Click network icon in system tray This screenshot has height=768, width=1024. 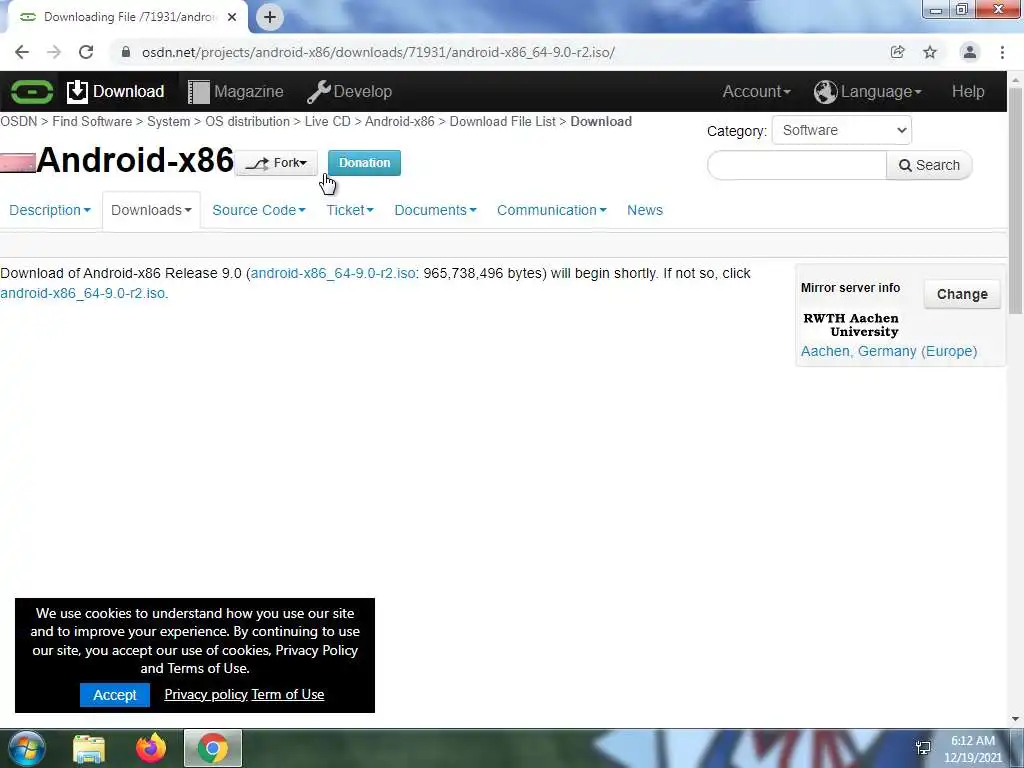923,748
